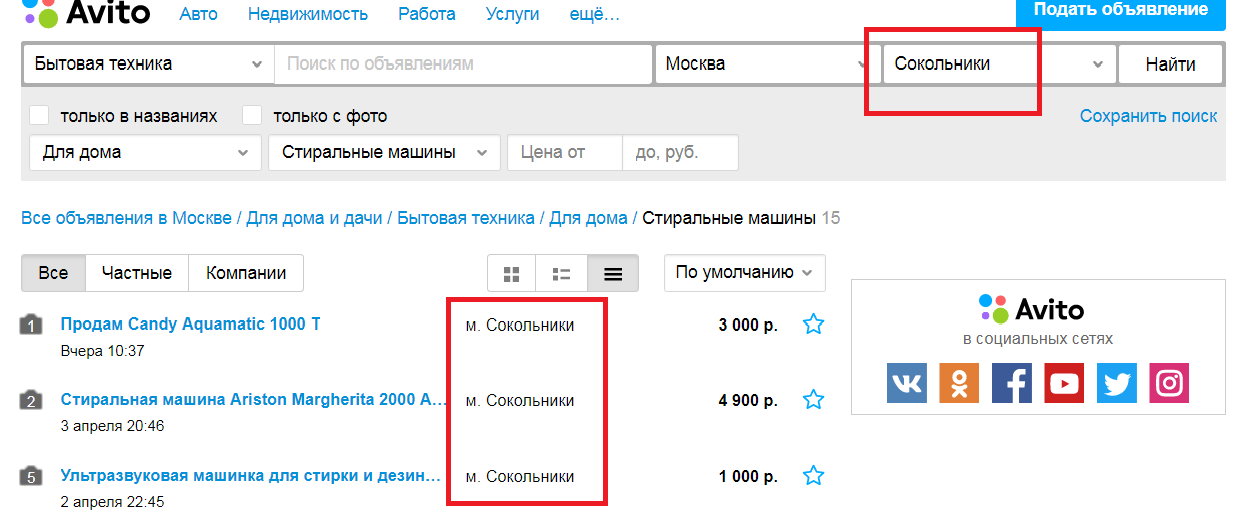Open Avito VK social page icon
This screenshot has height=518, width=1241.
[907, 383]
